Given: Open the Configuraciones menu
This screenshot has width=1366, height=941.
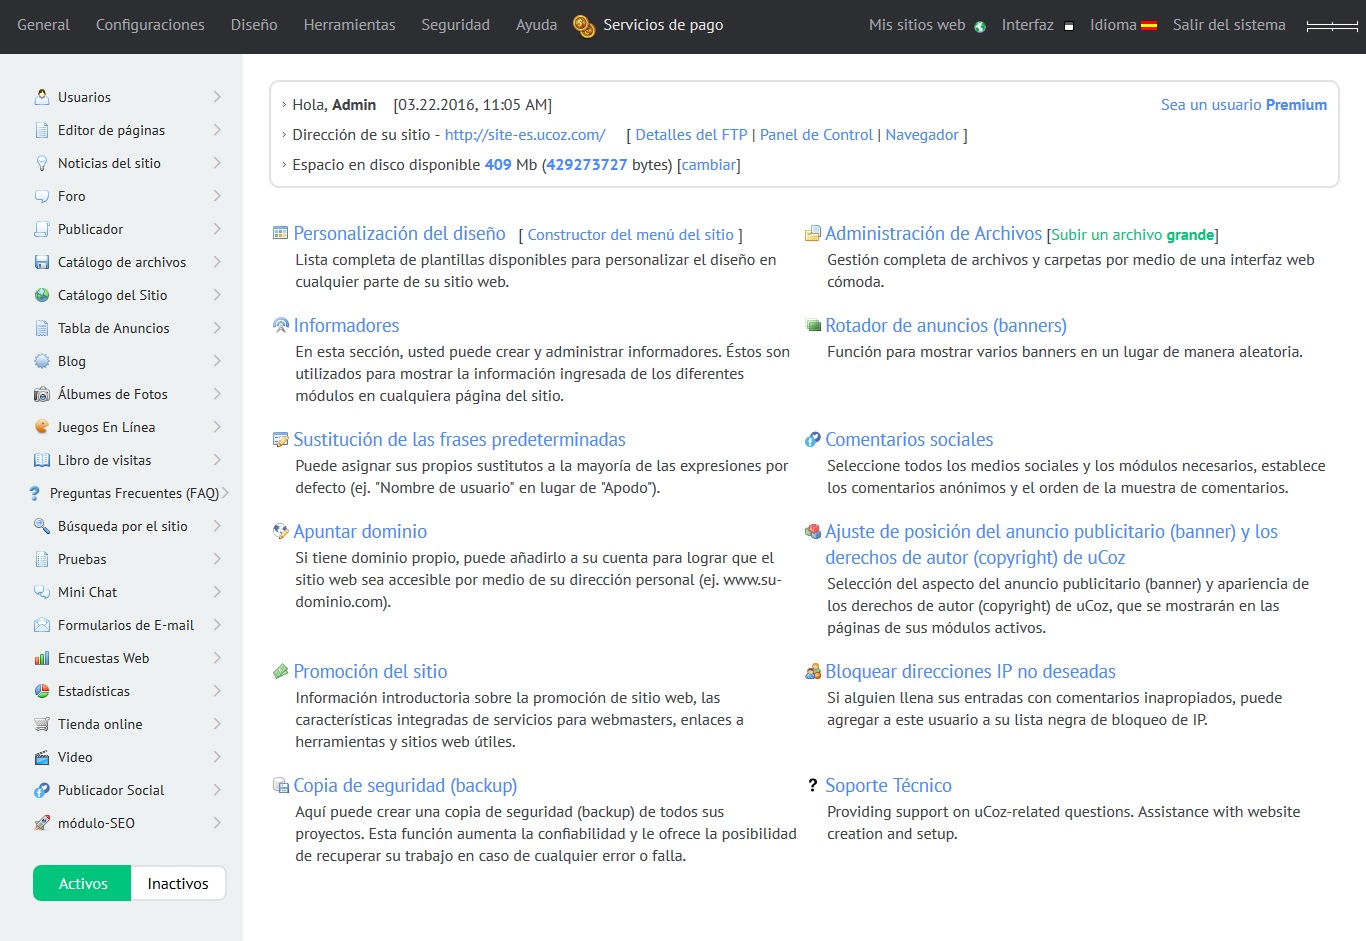Looking at the screenshot, I should pos(150,25).
